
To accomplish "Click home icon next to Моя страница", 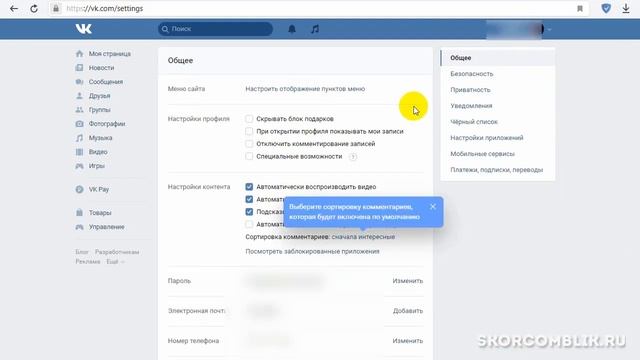I will tap(80, 53).
